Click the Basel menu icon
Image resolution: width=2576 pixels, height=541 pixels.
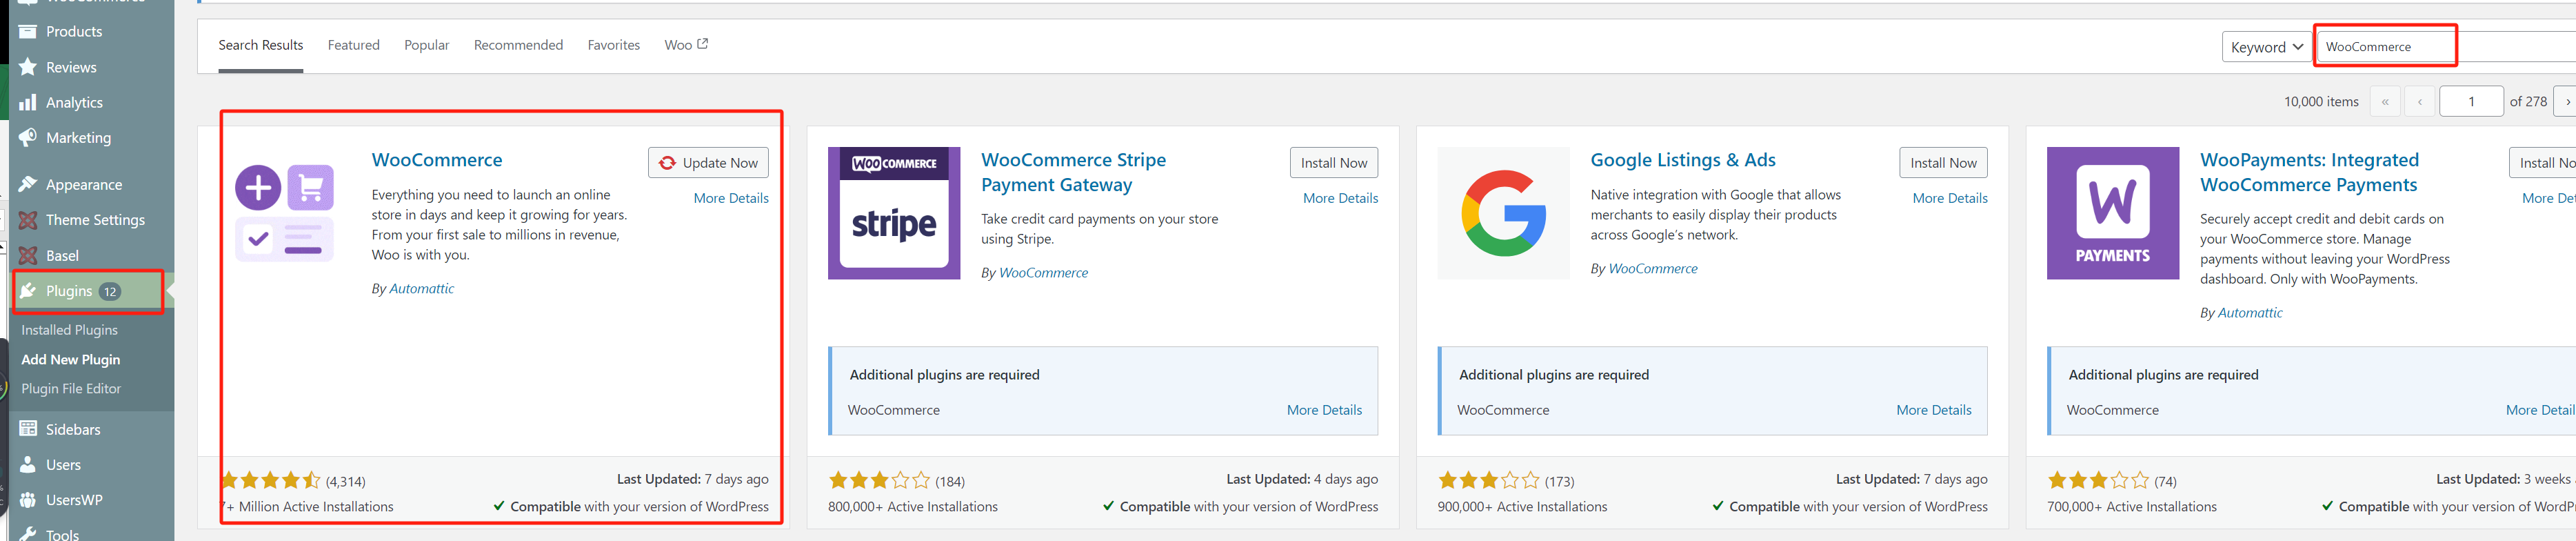tap(28, 255)
